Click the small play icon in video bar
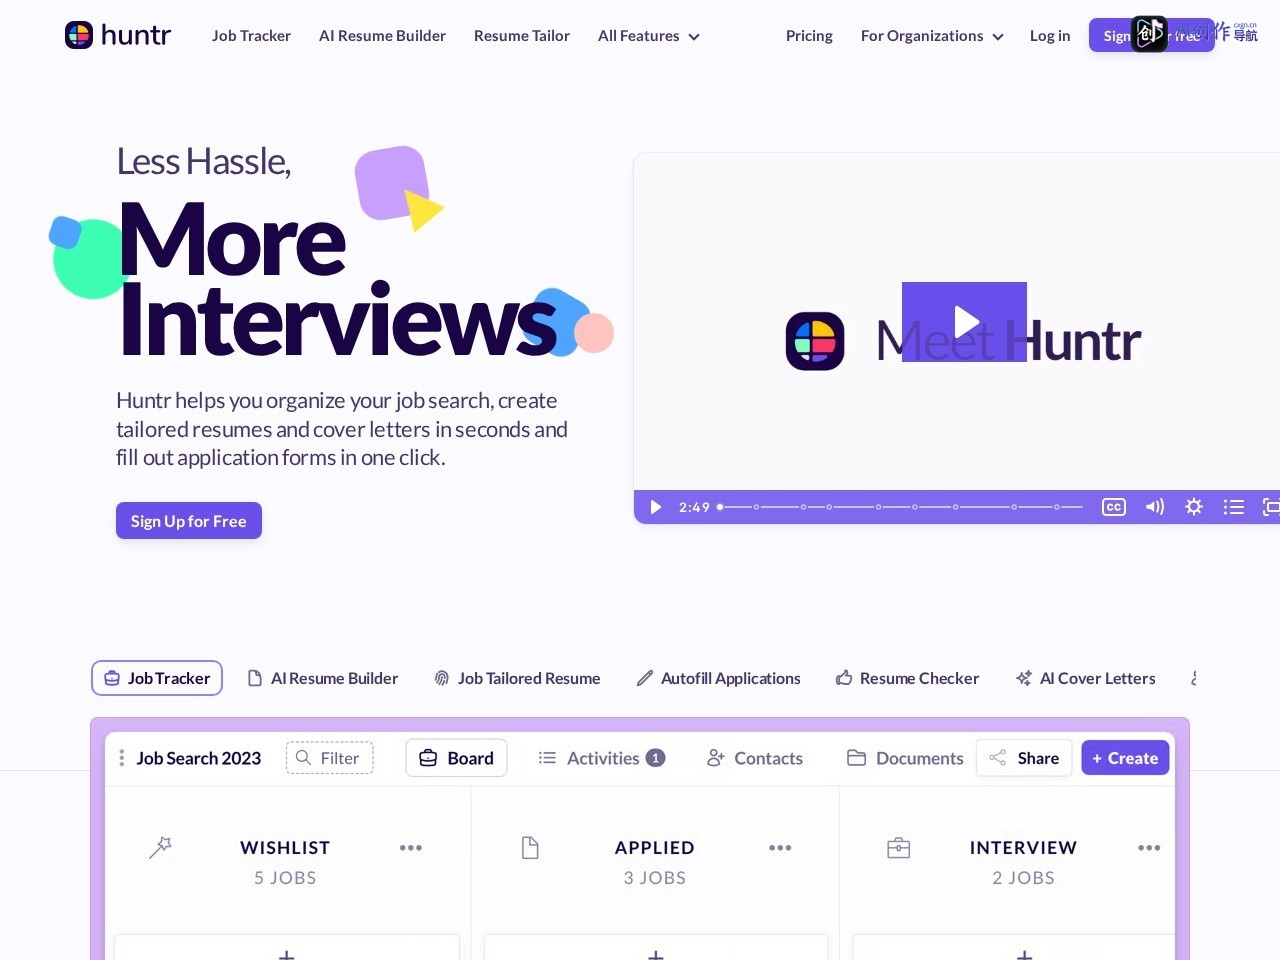Screen dimensions: 1280x960 point(655,507)
